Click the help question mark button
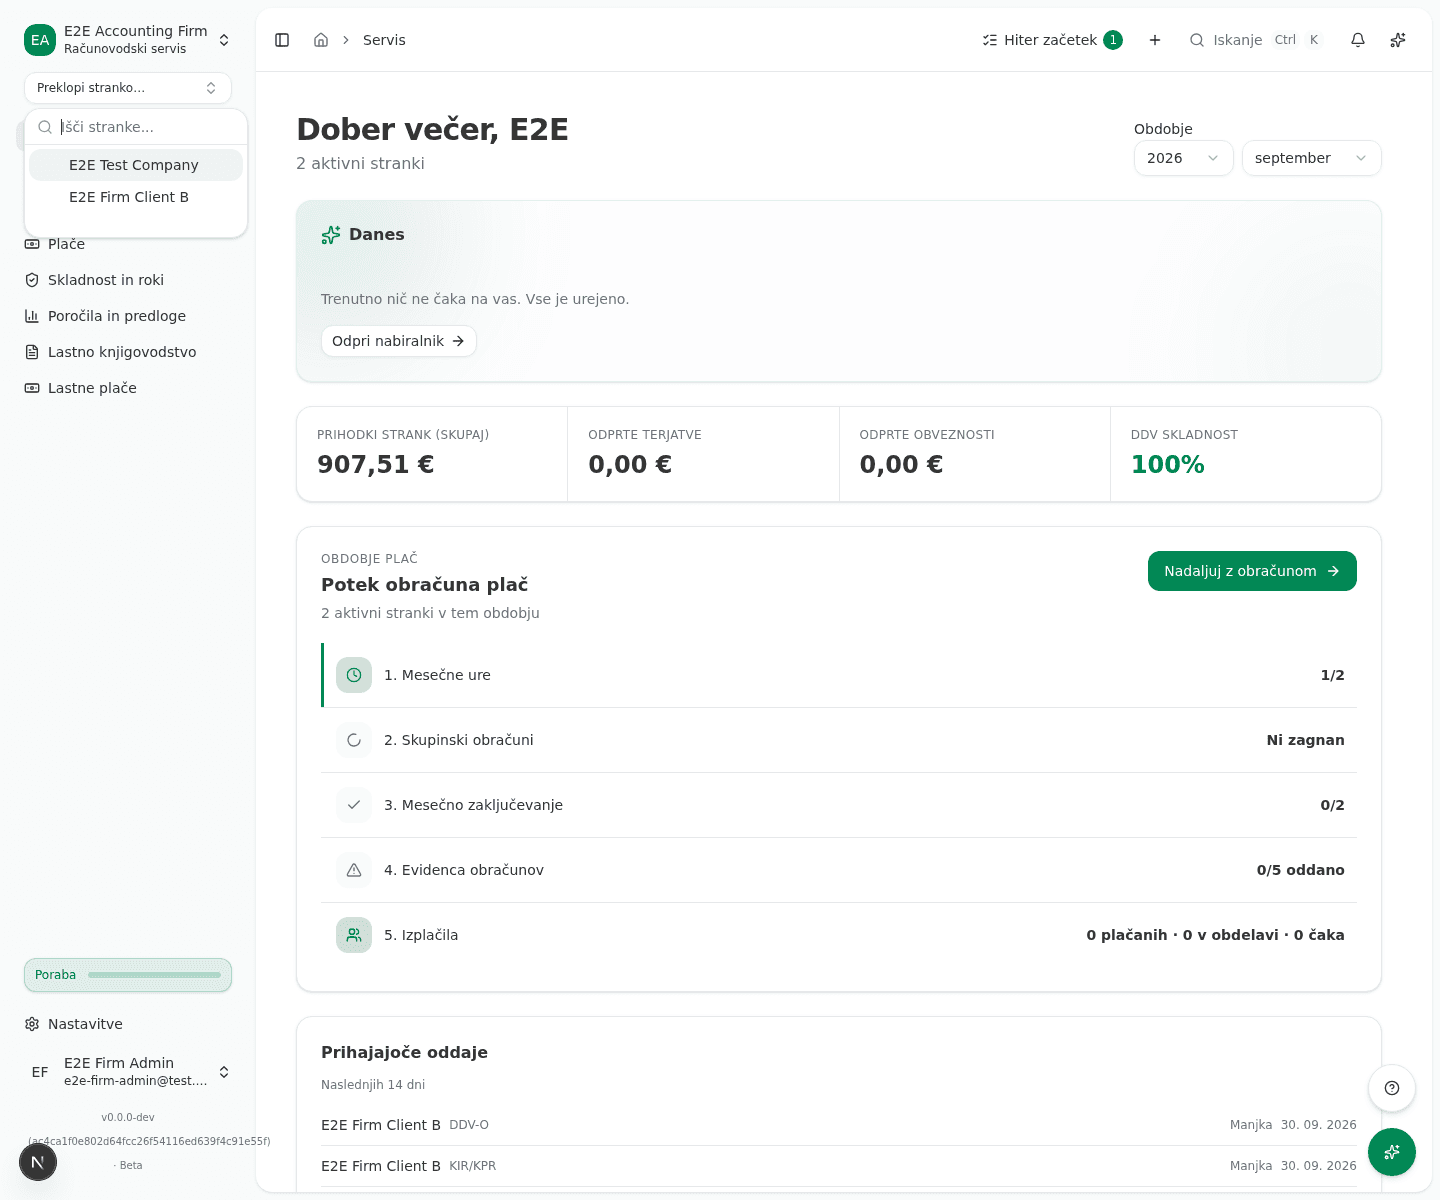The height and width of the screenshot is (1200, 1440). [1392, 1088]
